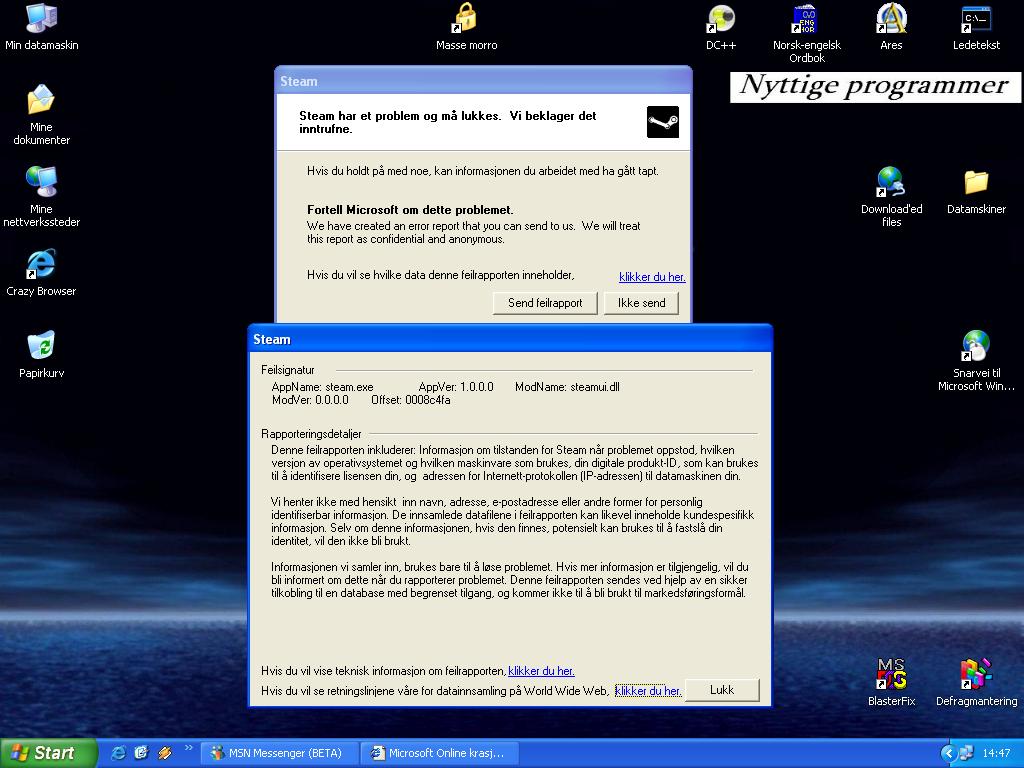
Task: Launch the Crazy Browser shortcut
Action: (x=41, y=265)
